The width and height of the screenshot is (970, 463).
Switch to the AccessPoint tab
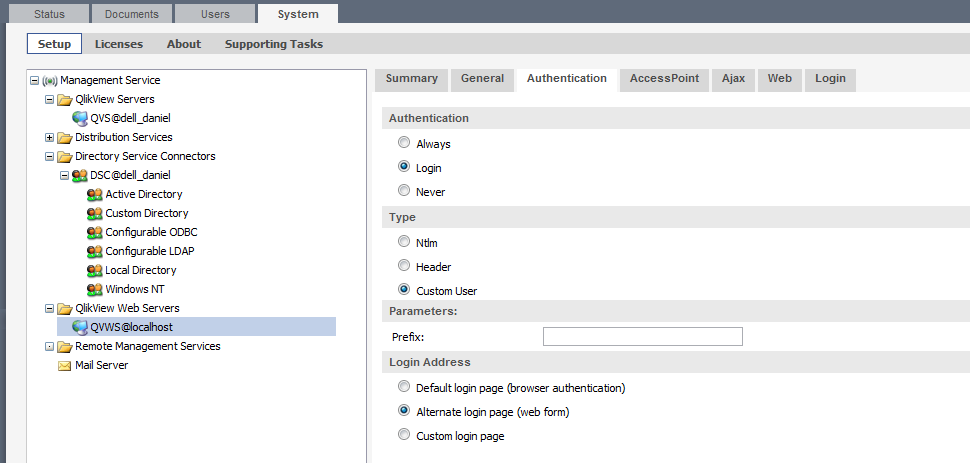point(664,79)
